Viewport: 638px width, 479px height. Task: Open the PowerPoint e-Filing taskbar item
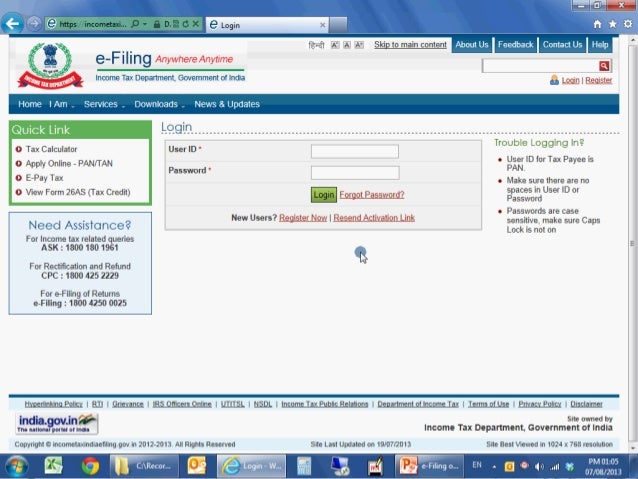429,466
